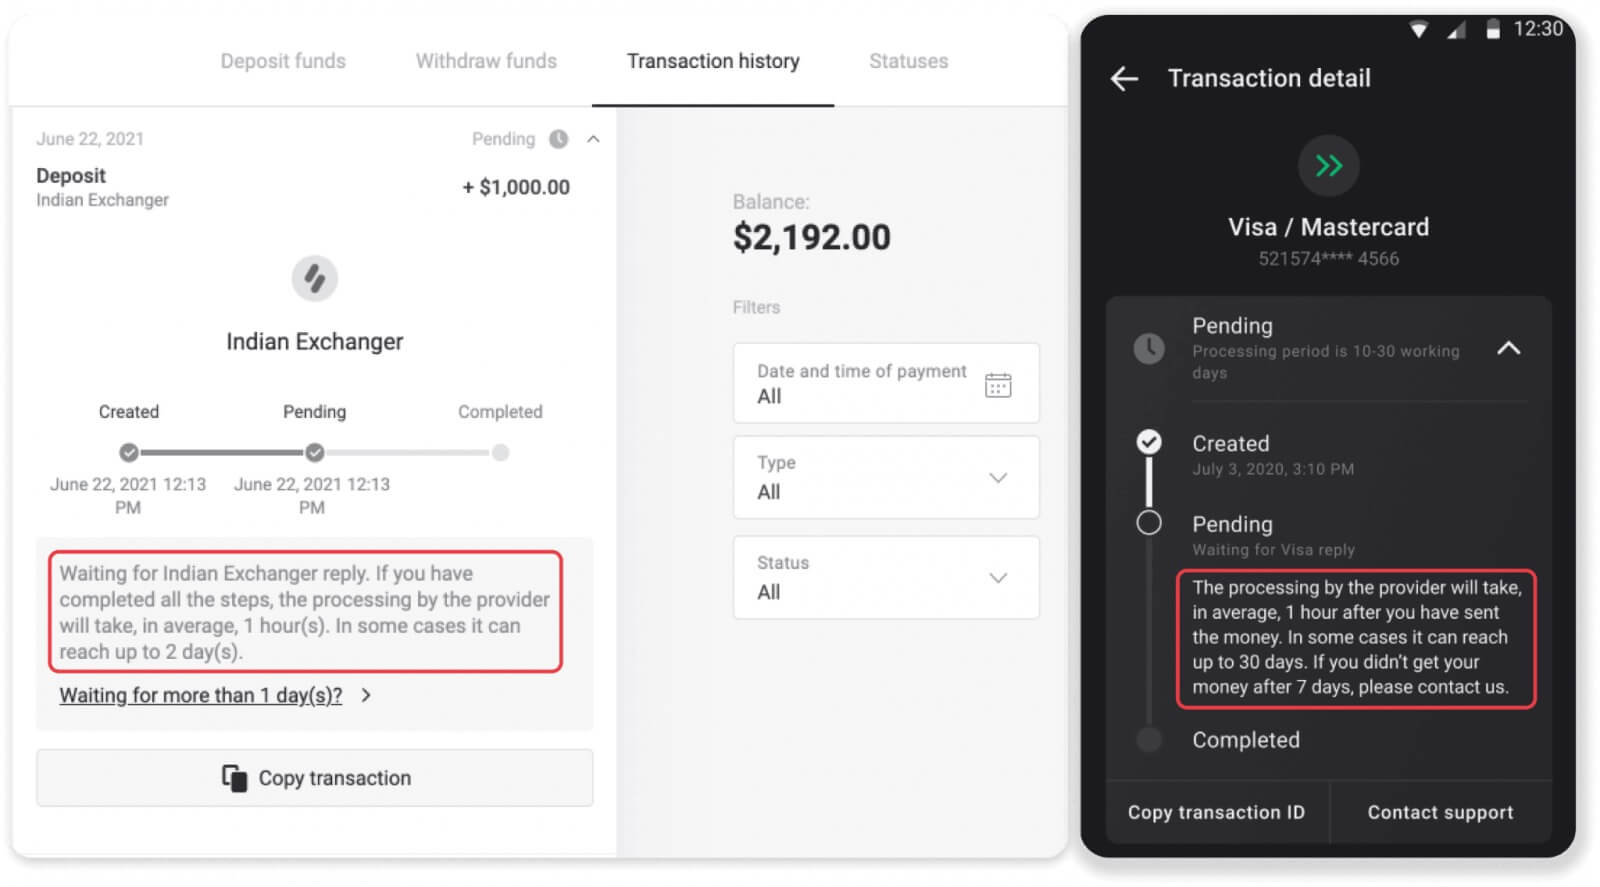Click the pending clock icon next to Pending status
Screen dimensions: 1600x887
557,139
